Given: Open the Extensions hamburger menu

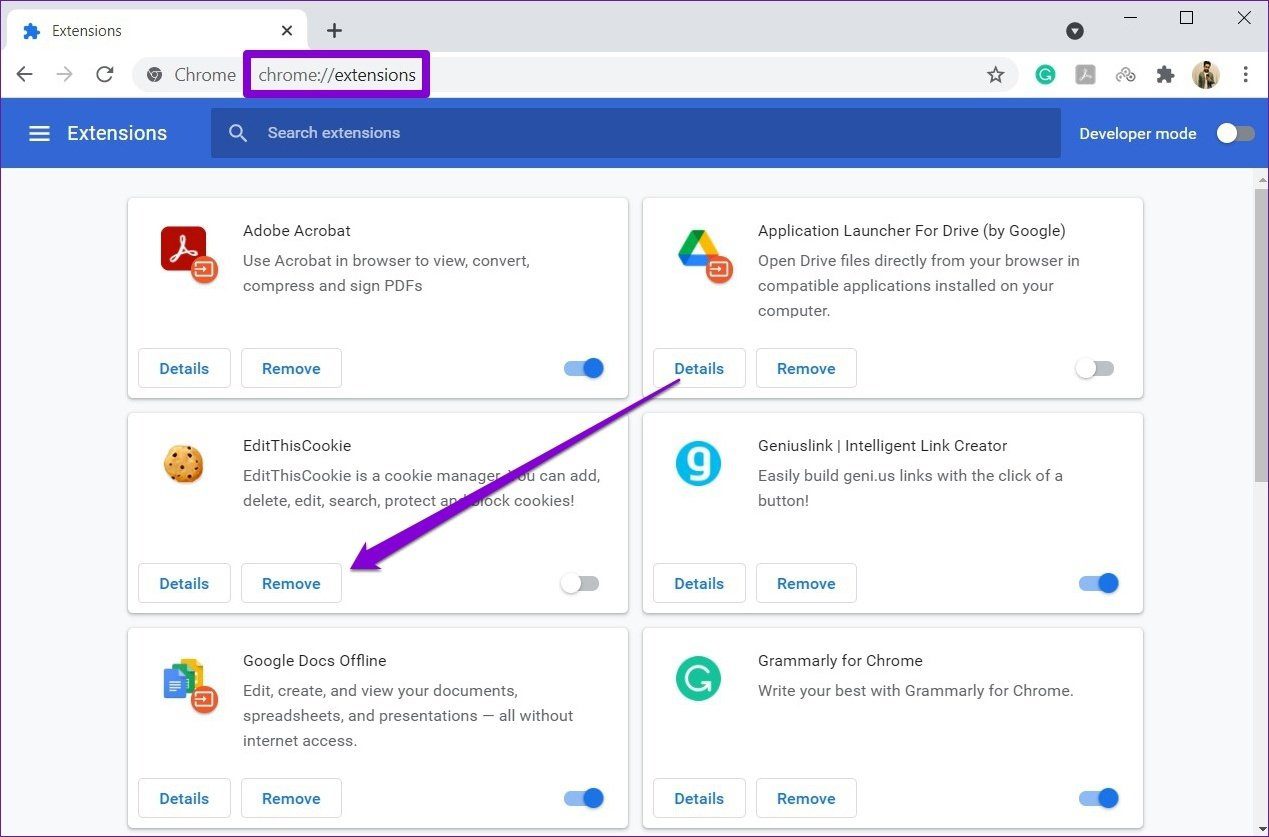Looking at the screenshot, I should coord(39,133).
